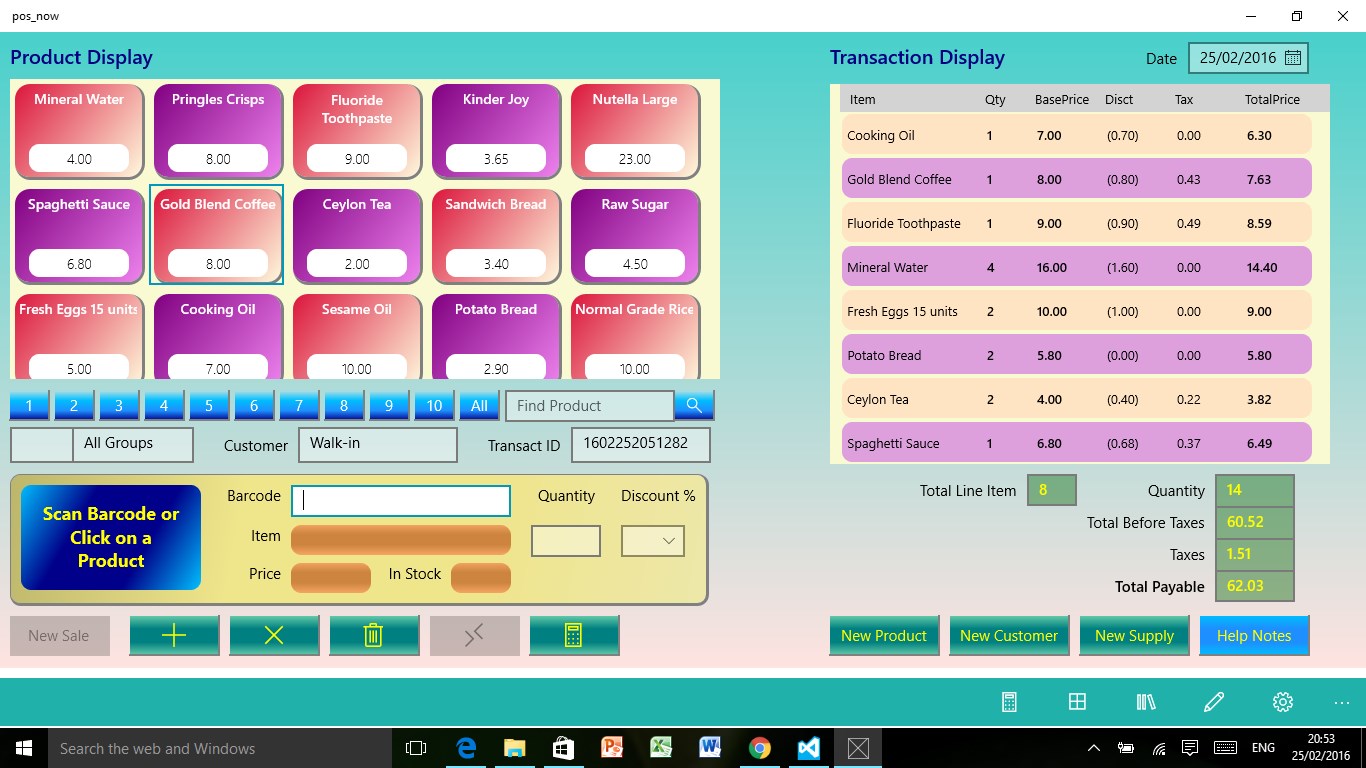This screenshot has width=1366, height=768.
Task: Click inside the Barcode input field
Action: point(400,498)
